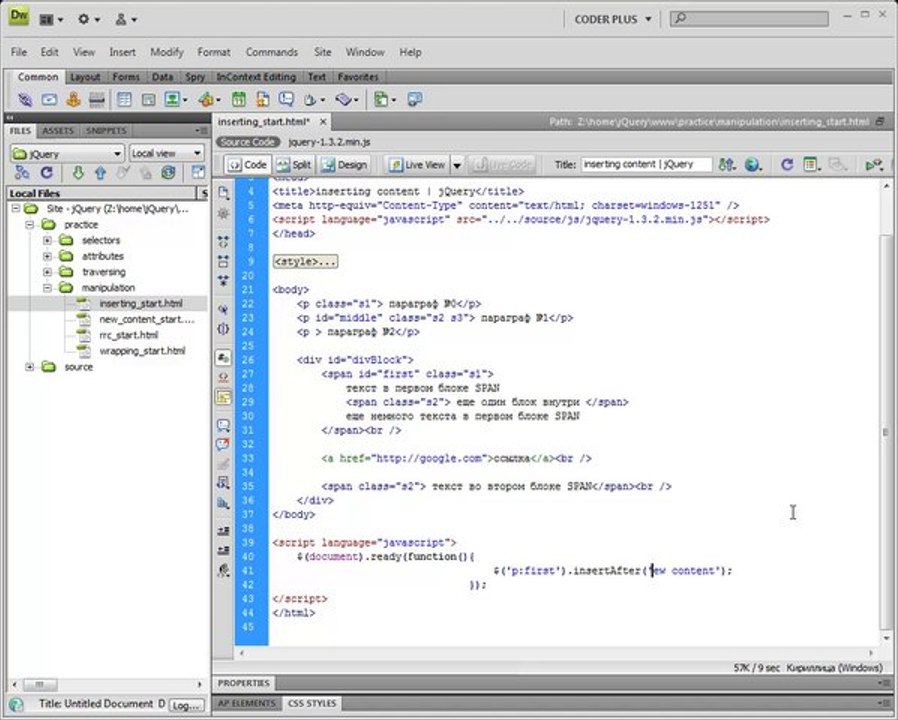The image size is (898, 720).
Task: Open Documents list in the coding toolbar
Action: pos(223,193)
